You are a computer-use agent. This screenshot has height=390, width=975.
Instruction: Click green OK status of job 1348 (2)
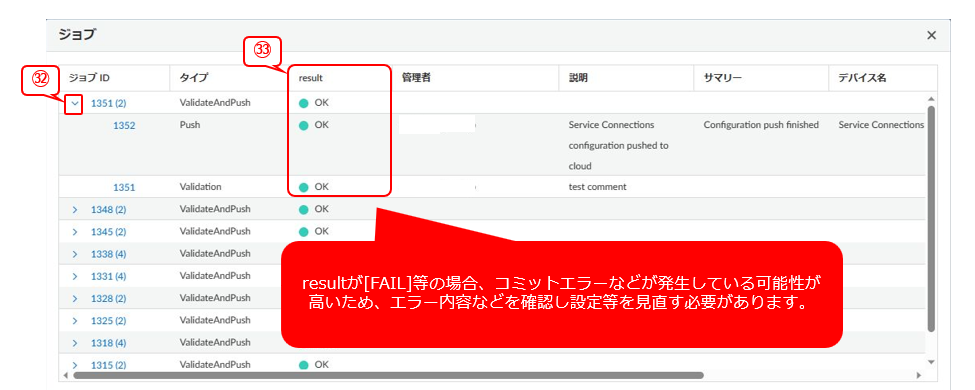(313, 209)
